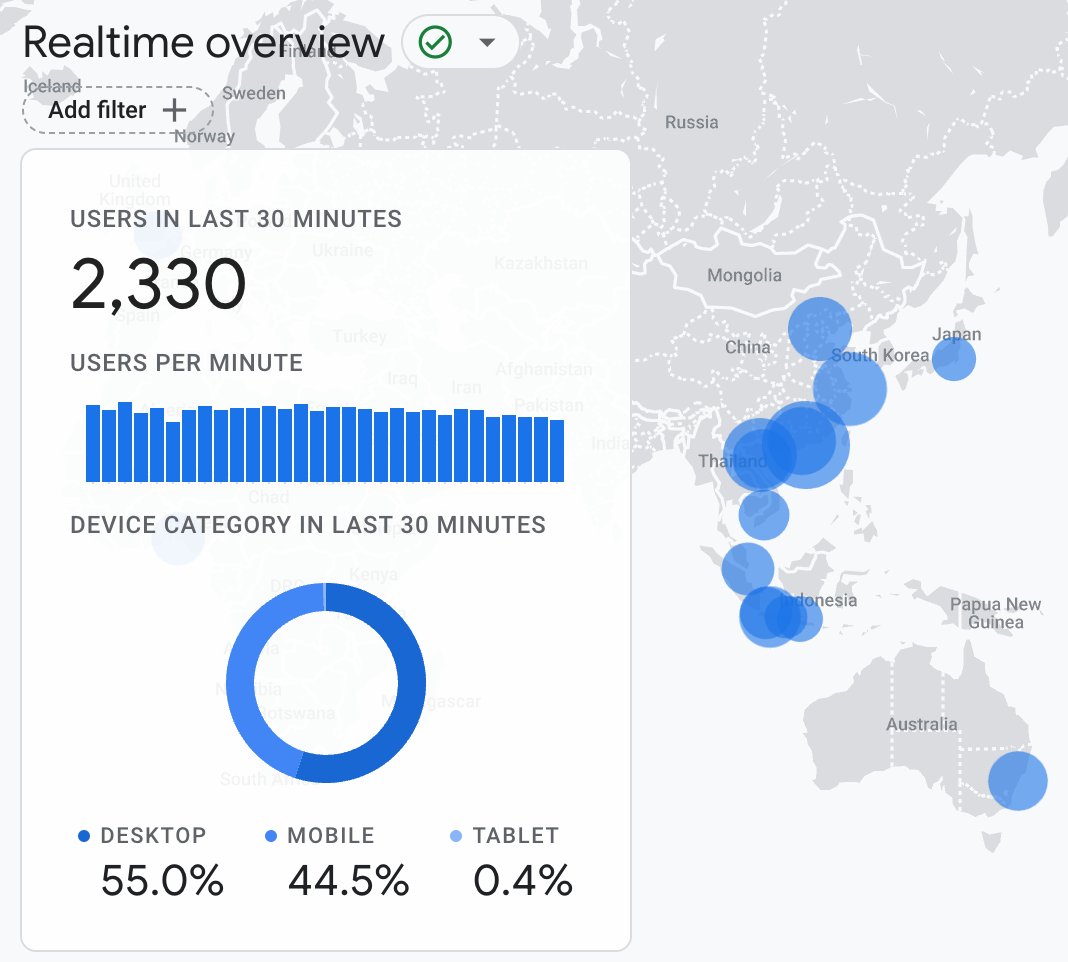Select the Realtime overview heading
This screenshot has width=1068, height=962.
(x=204, y=42)
